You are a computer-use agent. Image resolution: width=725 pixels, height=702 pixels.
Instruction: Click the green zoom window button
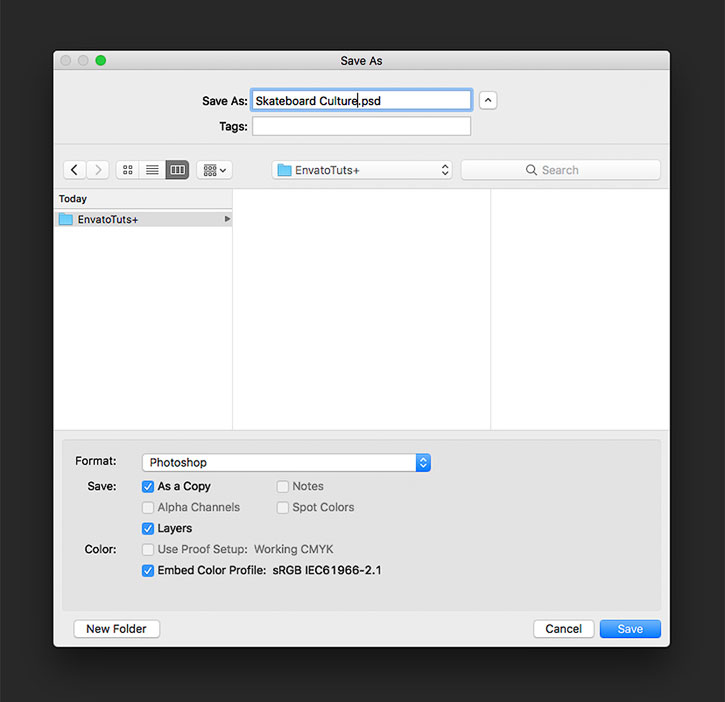tap(101, 61)
